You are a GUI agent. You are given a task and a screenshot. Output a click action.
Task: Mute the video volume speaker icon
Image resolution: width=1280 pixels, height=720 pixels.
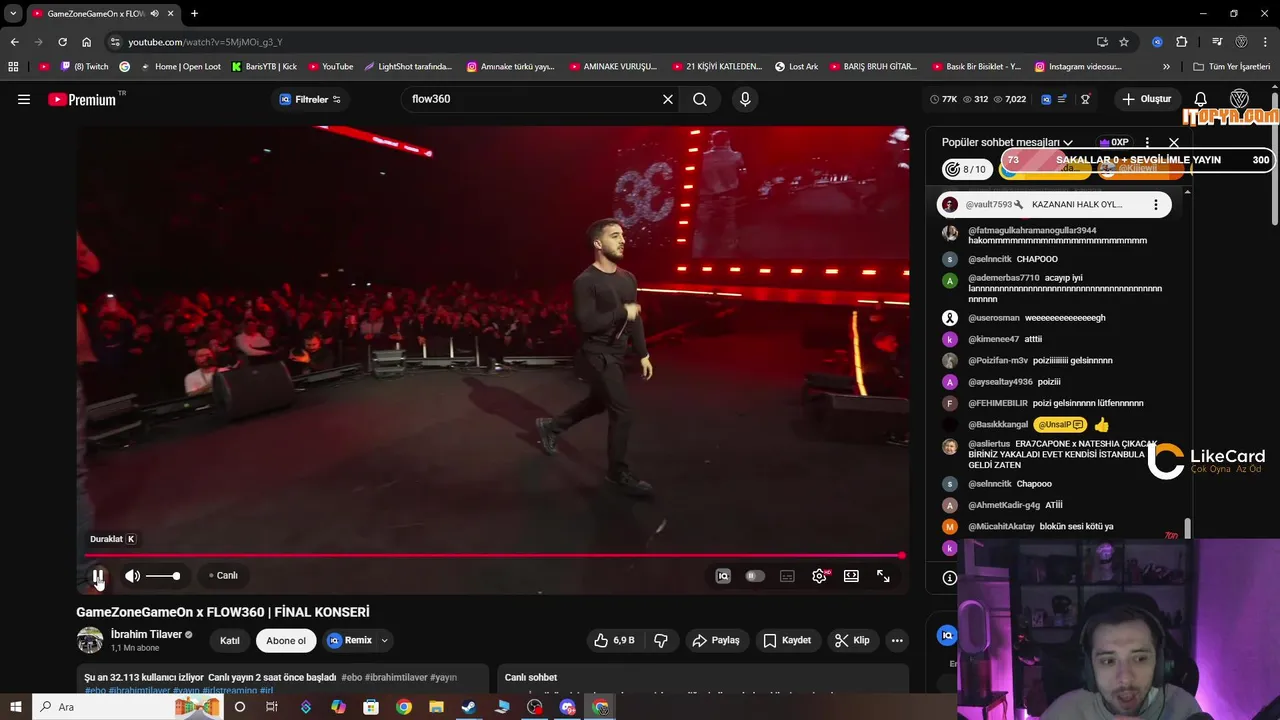132,576
